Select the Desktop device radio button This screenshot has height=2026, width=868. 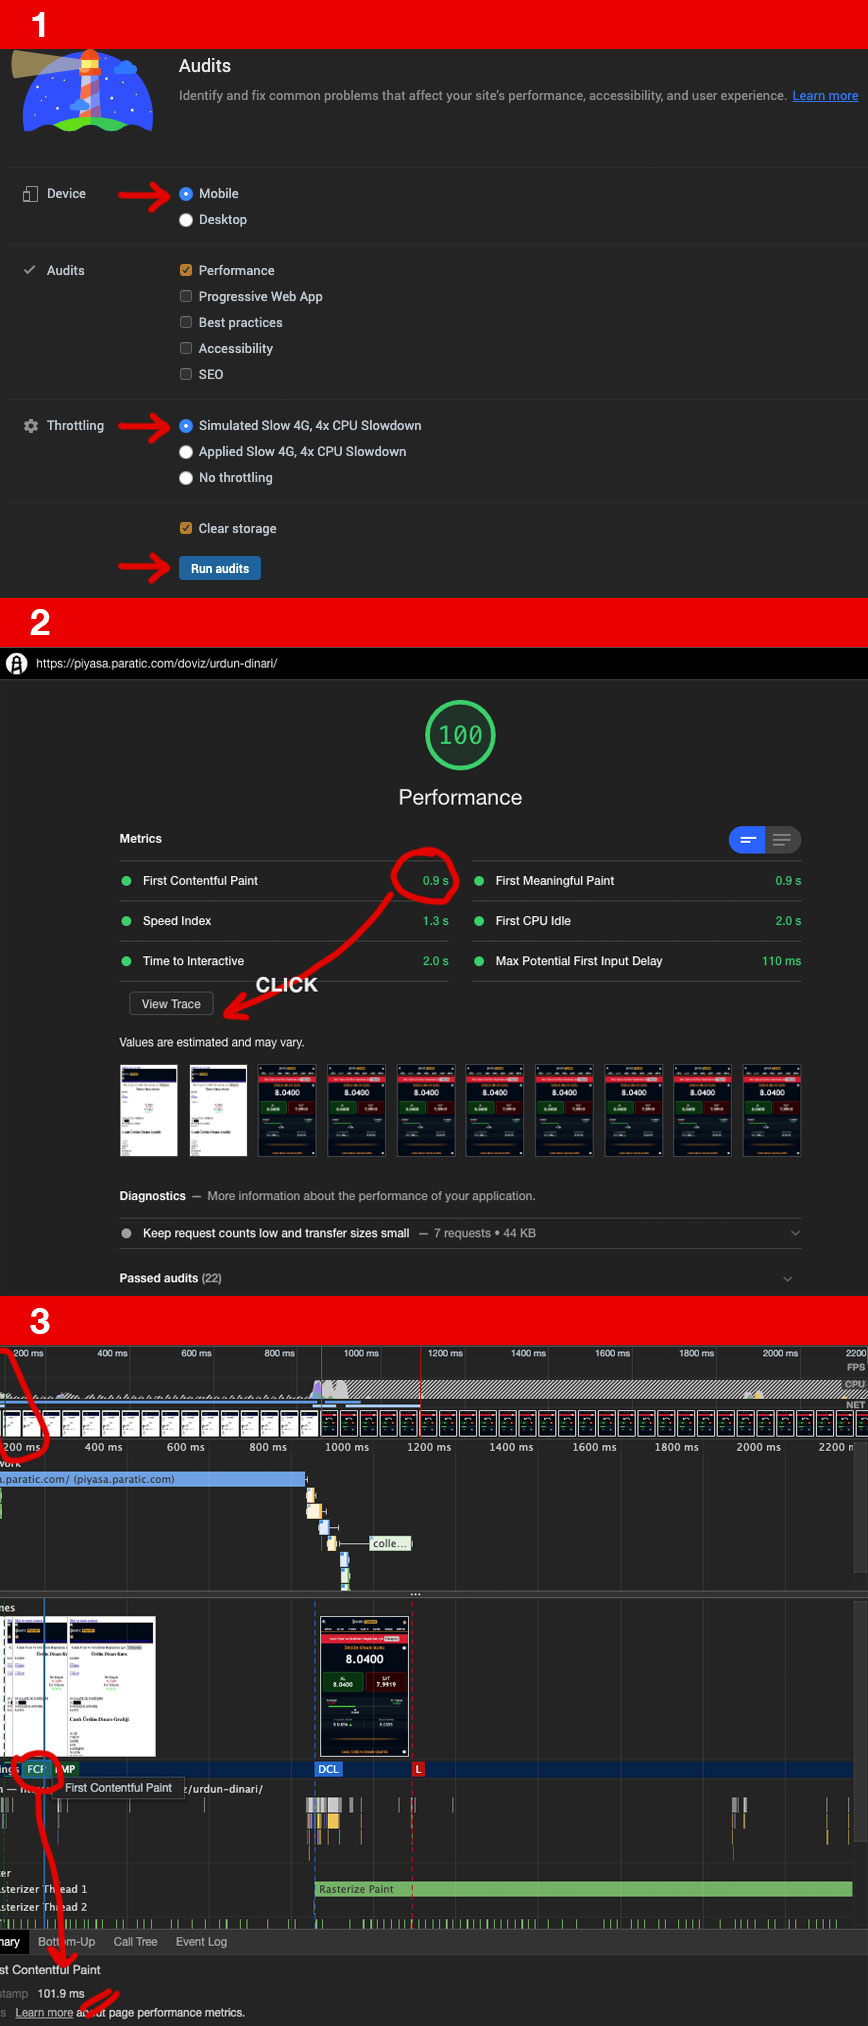(x=186, y=220)
